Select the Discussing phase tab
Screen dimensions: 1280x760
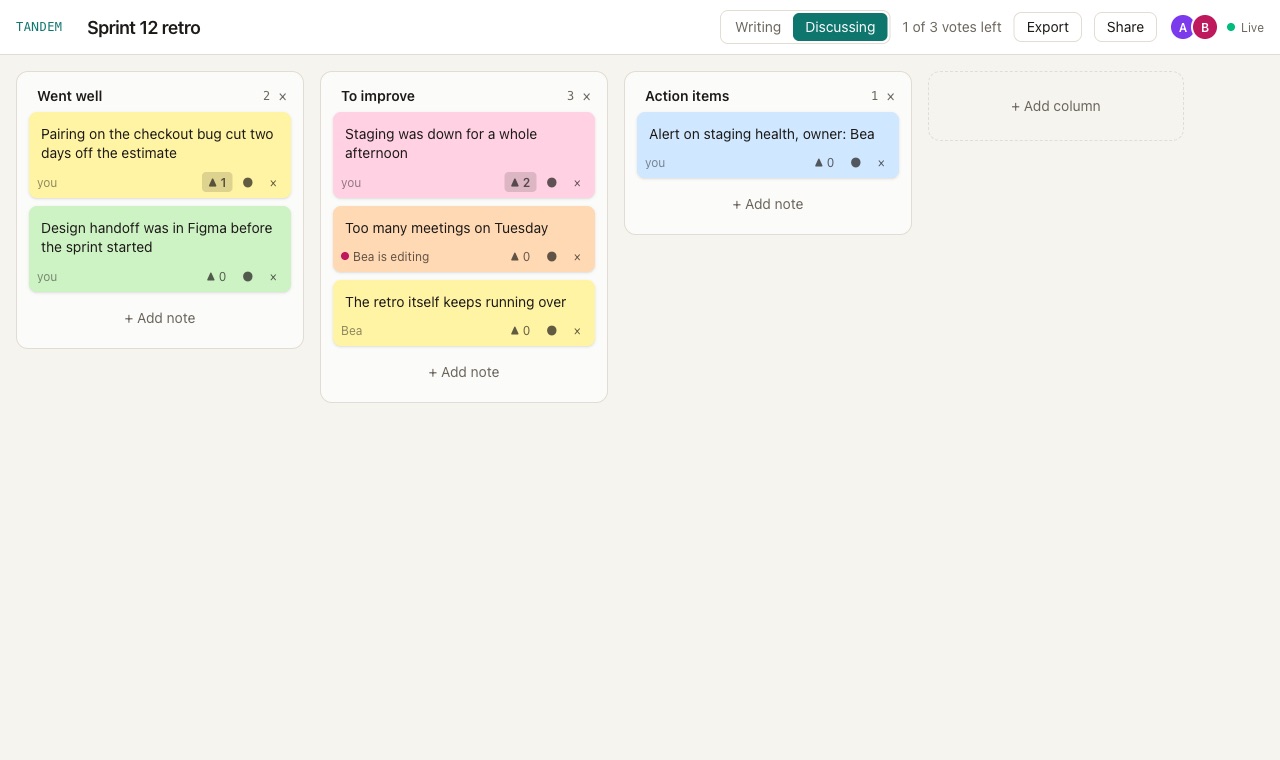pos(840,27)
